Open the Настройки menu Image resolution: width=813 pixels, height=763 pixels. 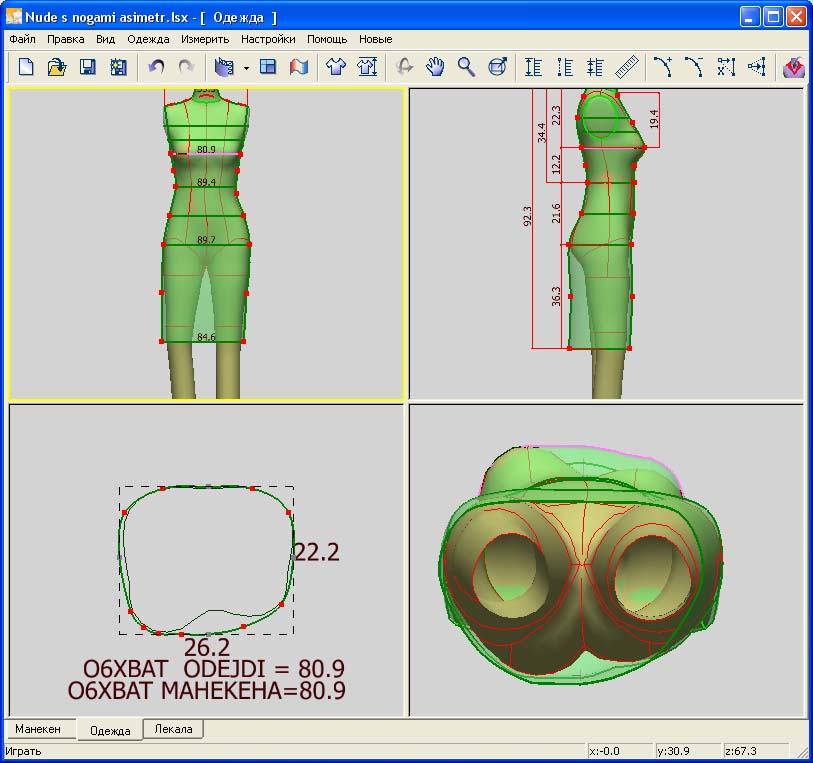coord(268,40)
